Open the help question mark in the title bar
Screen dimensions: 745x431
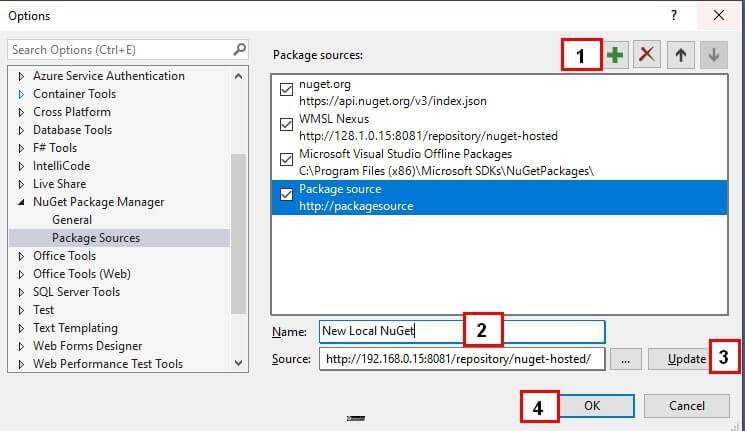[x=674, y=15]
